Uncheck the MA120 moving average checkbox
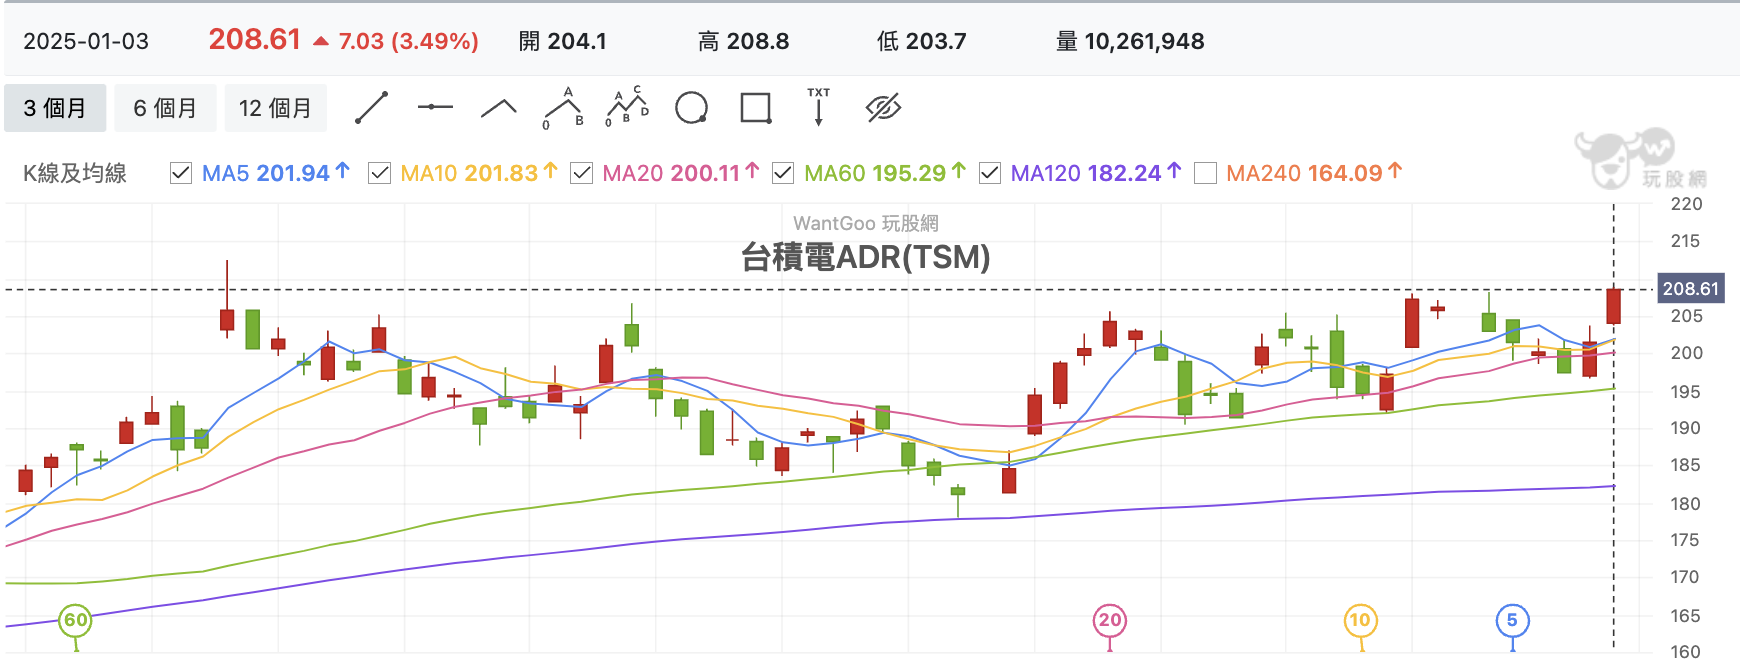This screenshot has width=1740, height=668. click(990, 174)
